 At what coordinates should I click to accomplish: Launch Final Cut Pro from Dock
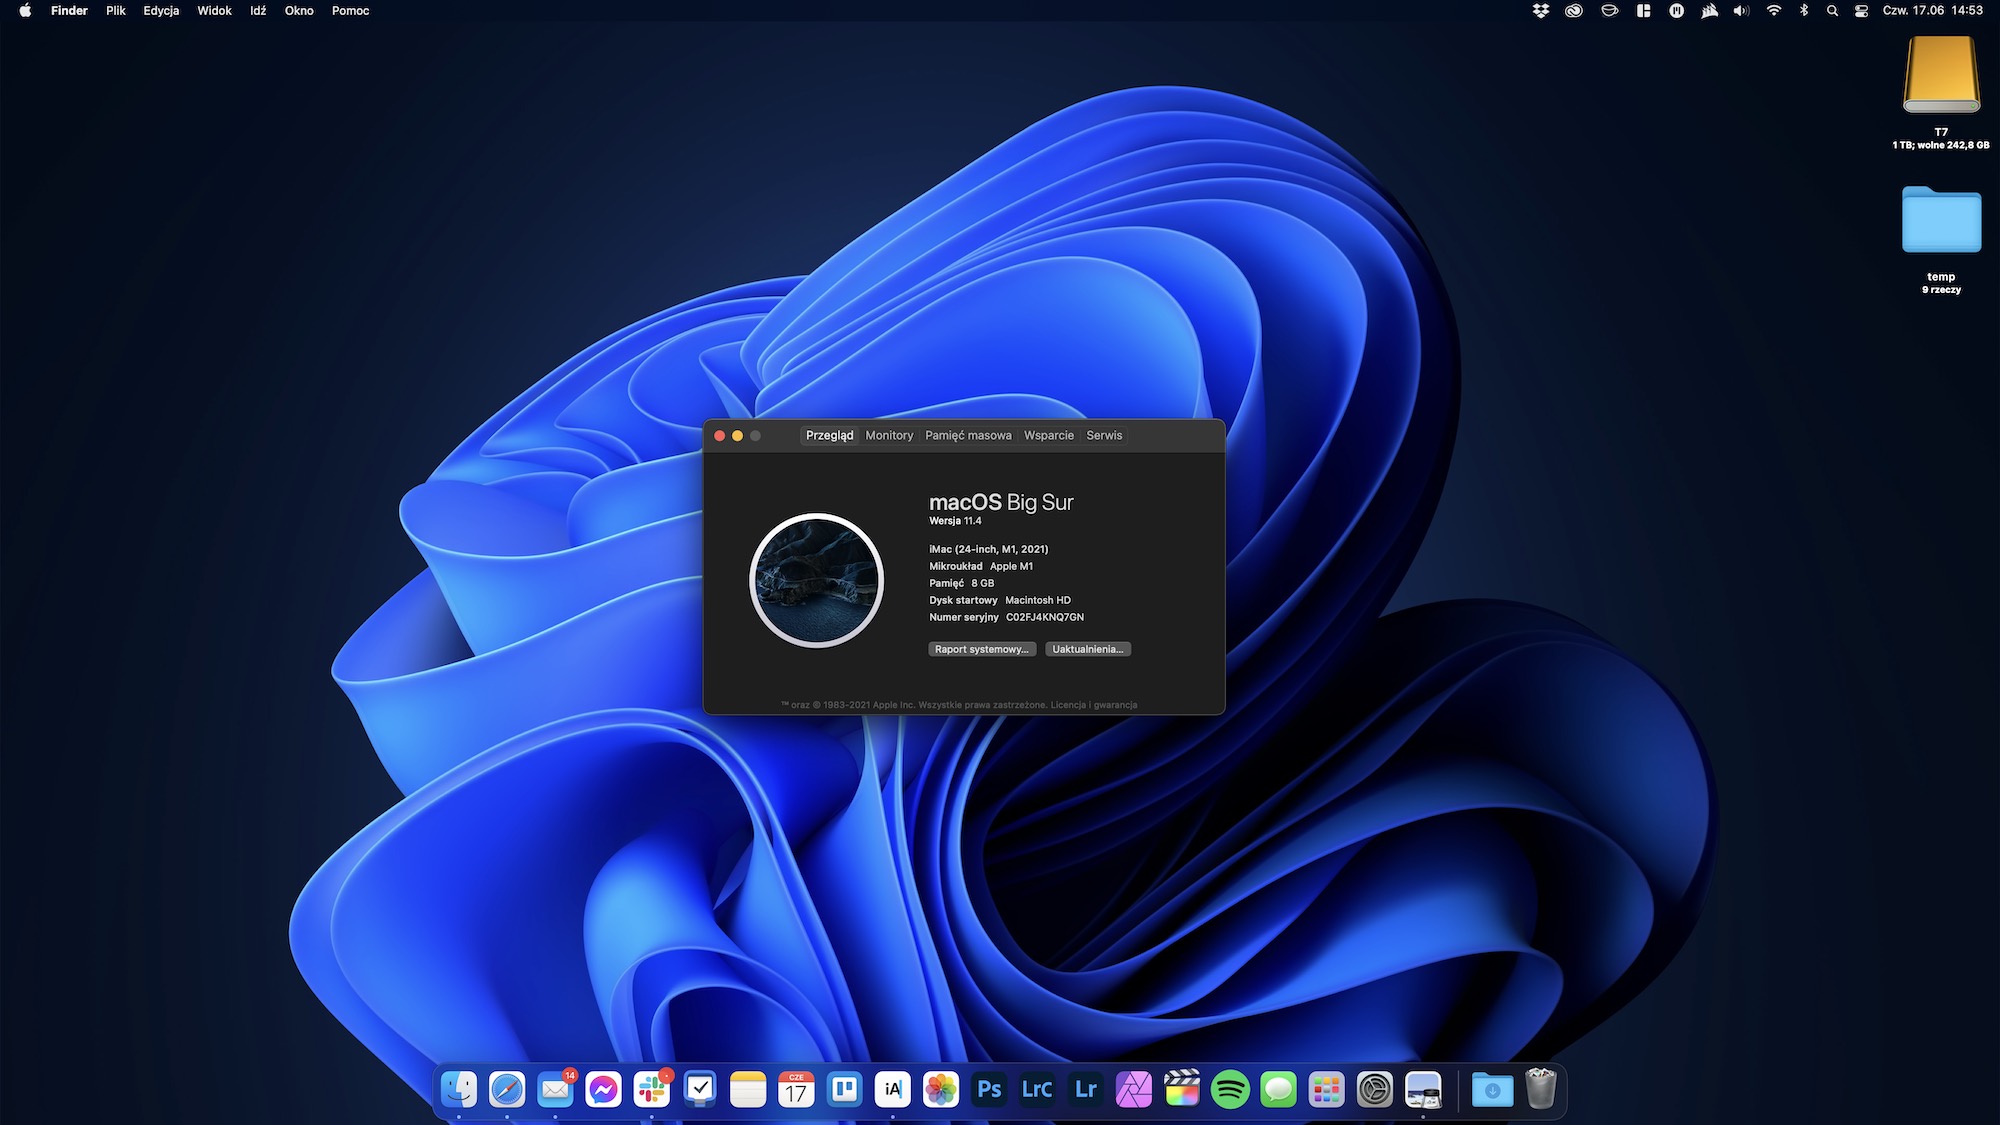pos(1182,1089)
